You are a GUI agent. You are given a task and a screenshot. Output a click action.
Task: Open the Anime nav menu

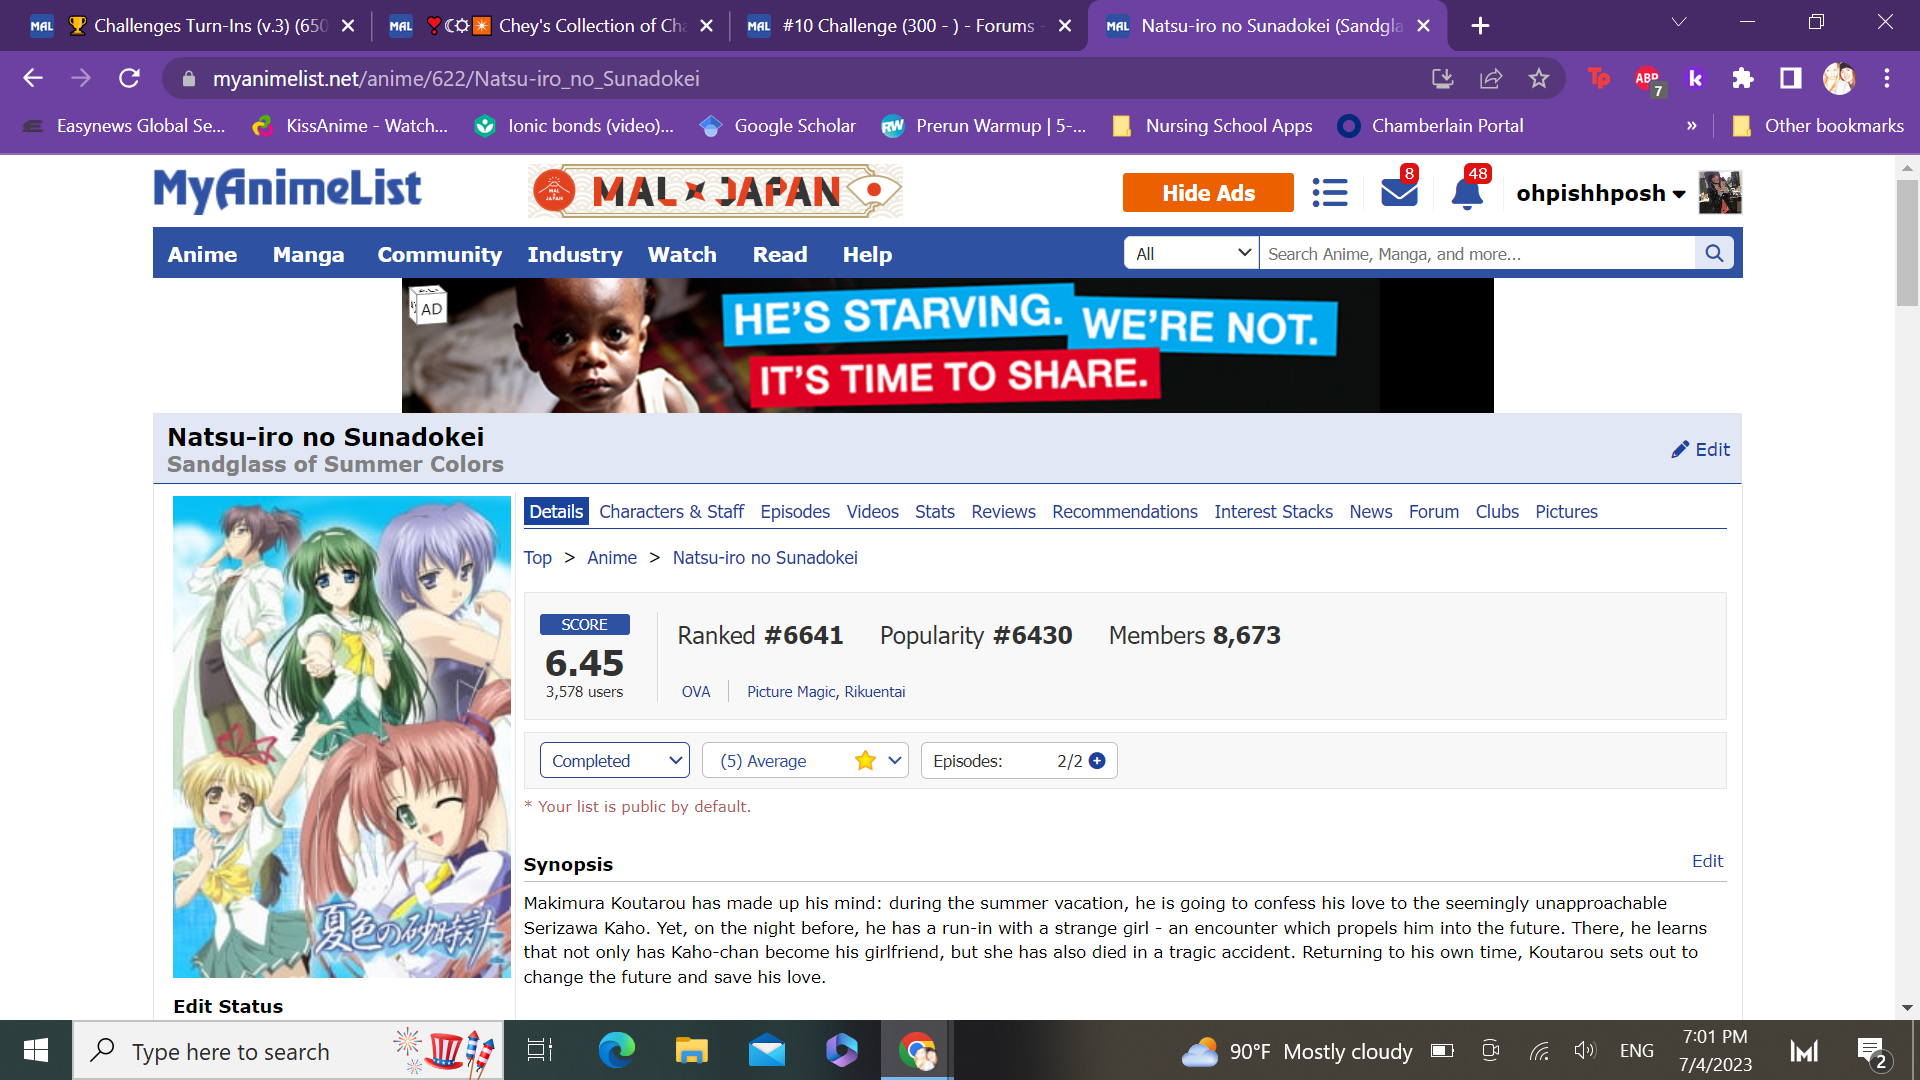(x=202, y=254)
